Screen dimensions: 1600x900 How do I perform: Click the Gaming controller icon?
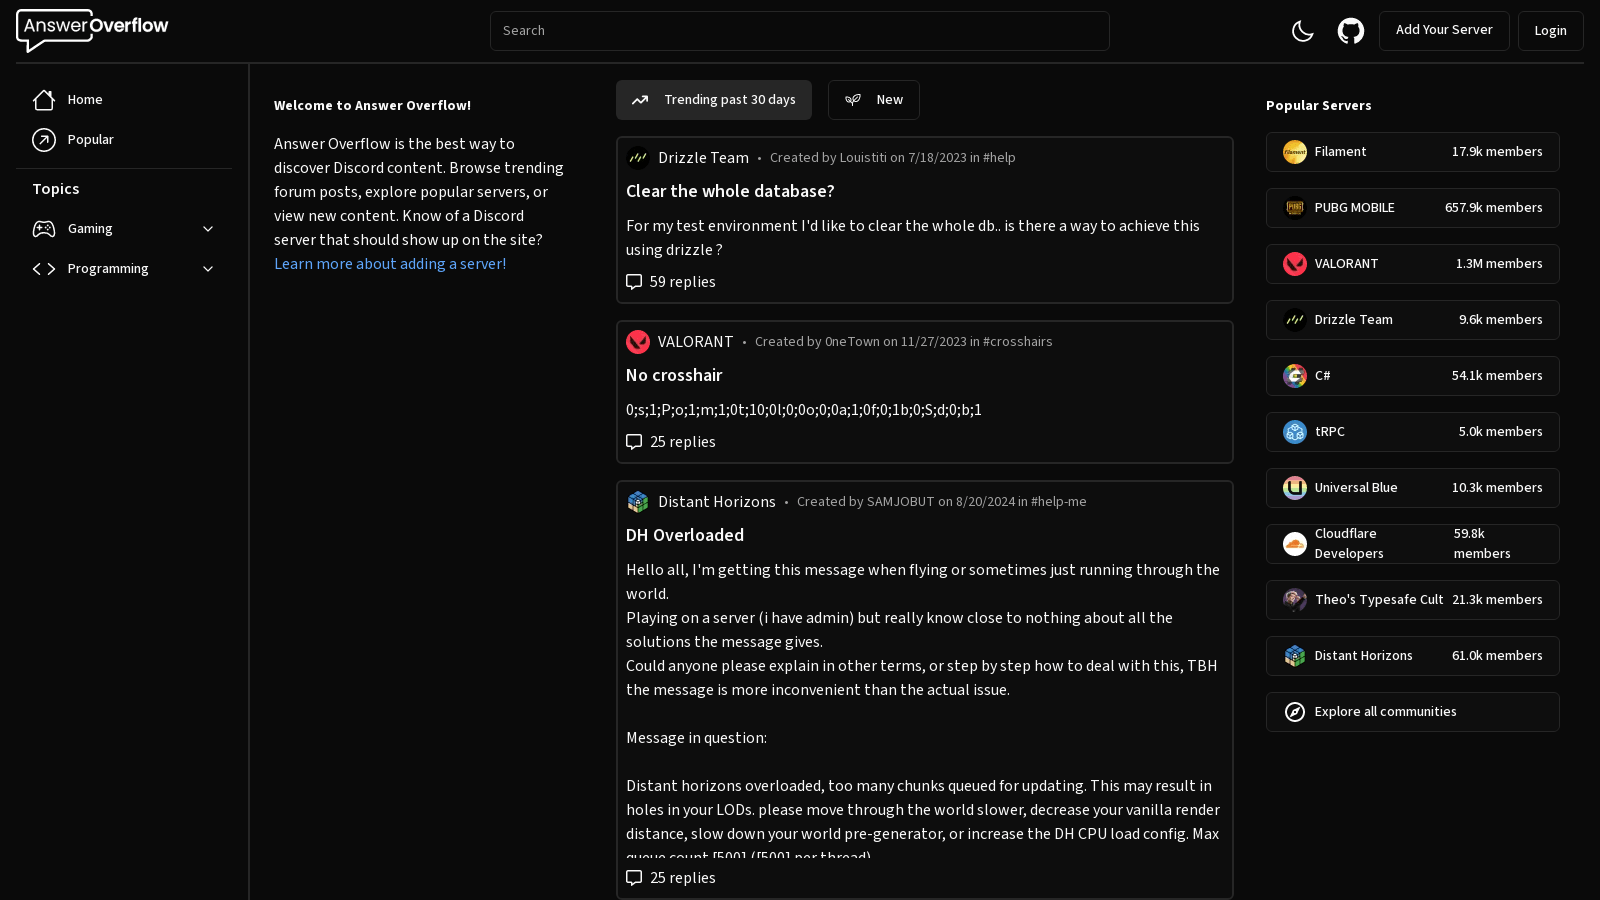tap(44, 229)
